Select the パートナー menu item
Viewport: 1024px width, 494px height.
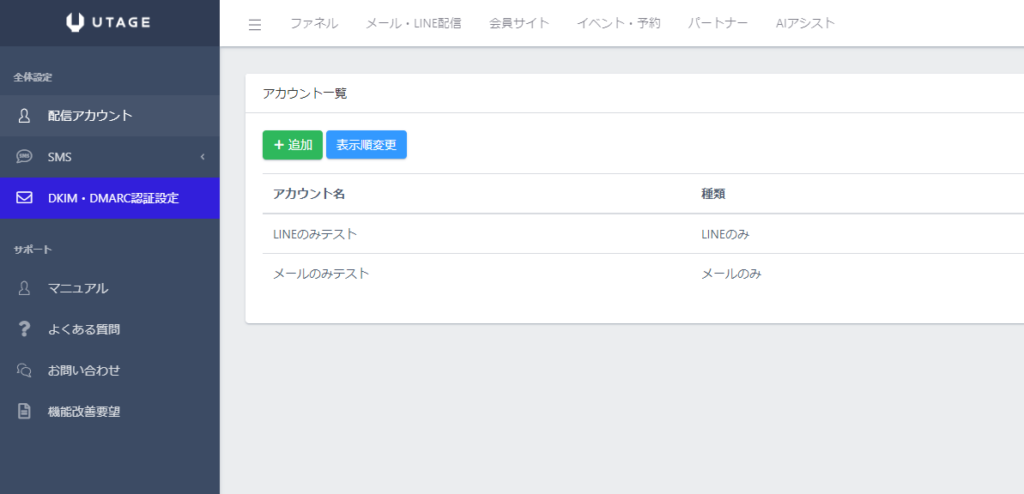point(718,23)
